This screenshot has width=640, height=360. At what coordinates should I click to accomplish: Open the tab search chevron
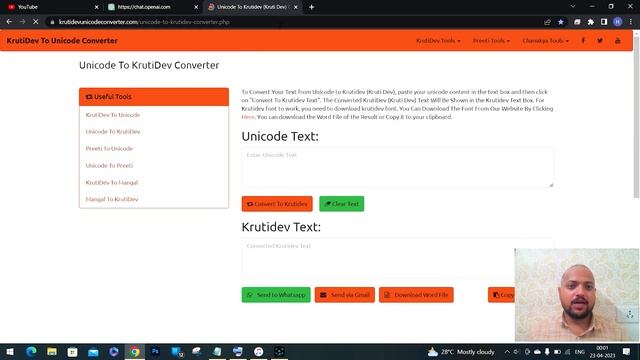573,7
